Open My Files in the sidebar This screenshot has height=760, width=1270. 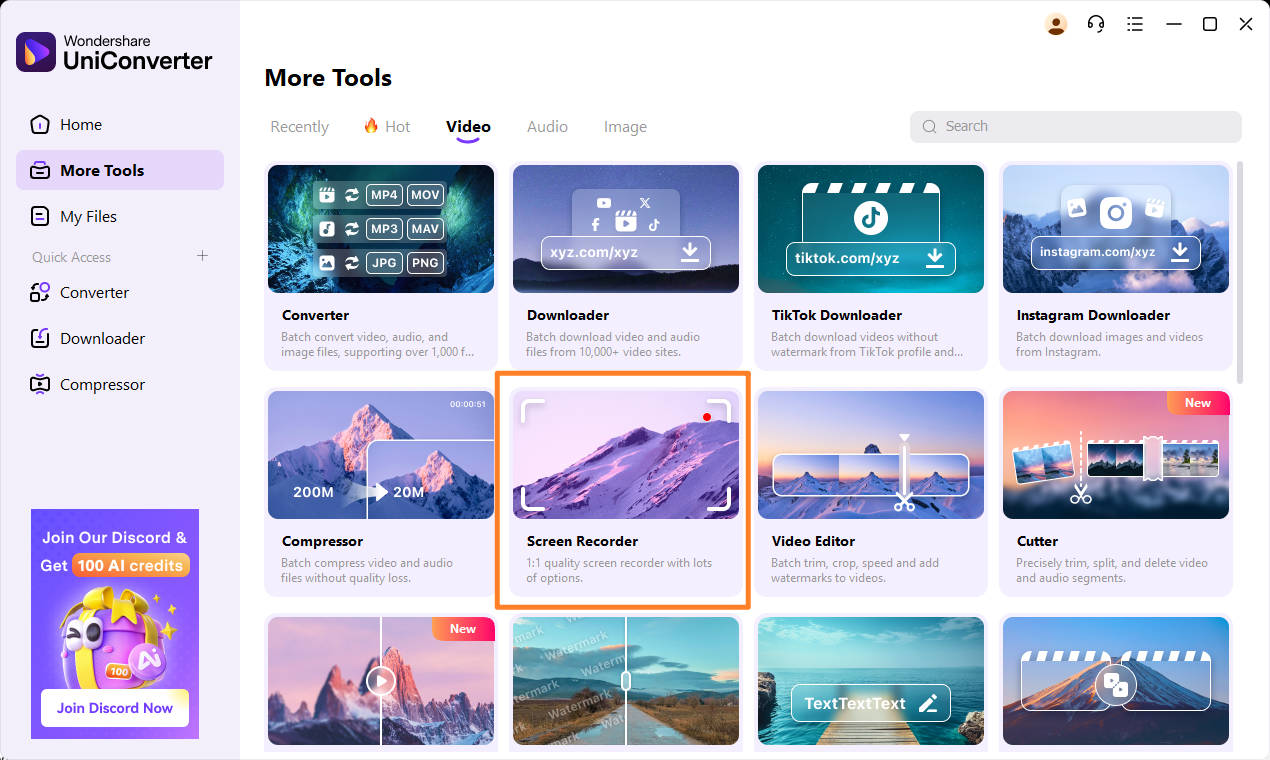[120, 216]
